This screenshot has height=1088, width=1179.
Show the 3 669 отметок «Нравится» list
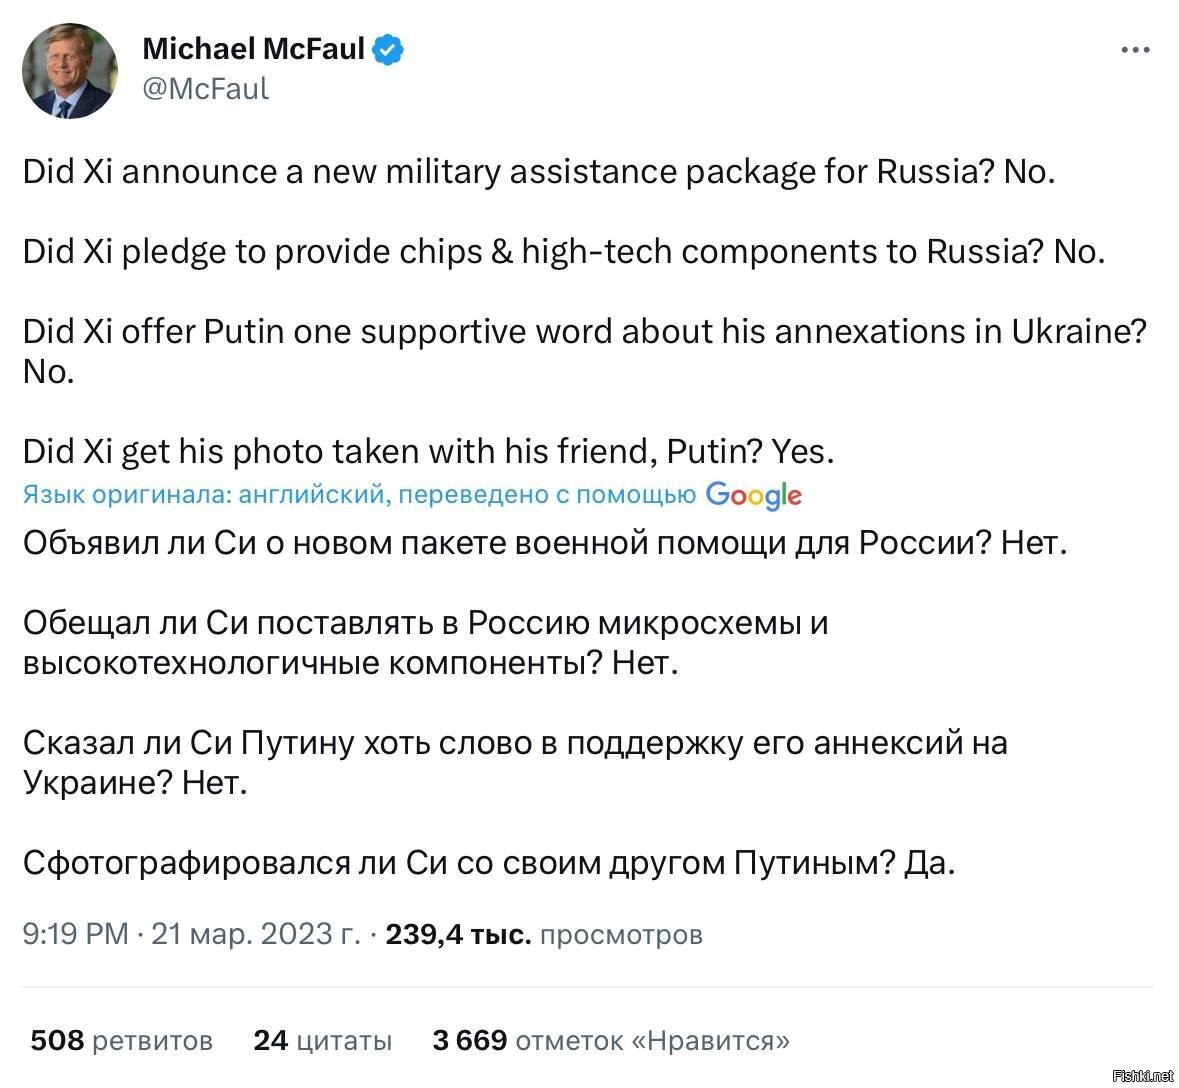(611, 1041)
